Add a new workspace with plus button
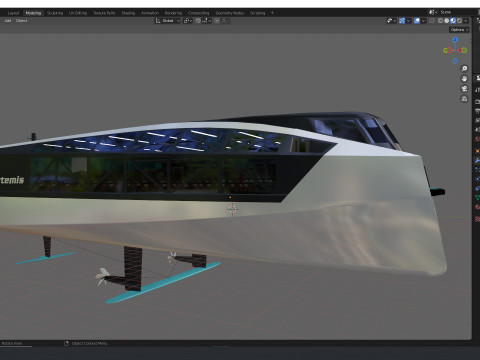 pos(272,13)
